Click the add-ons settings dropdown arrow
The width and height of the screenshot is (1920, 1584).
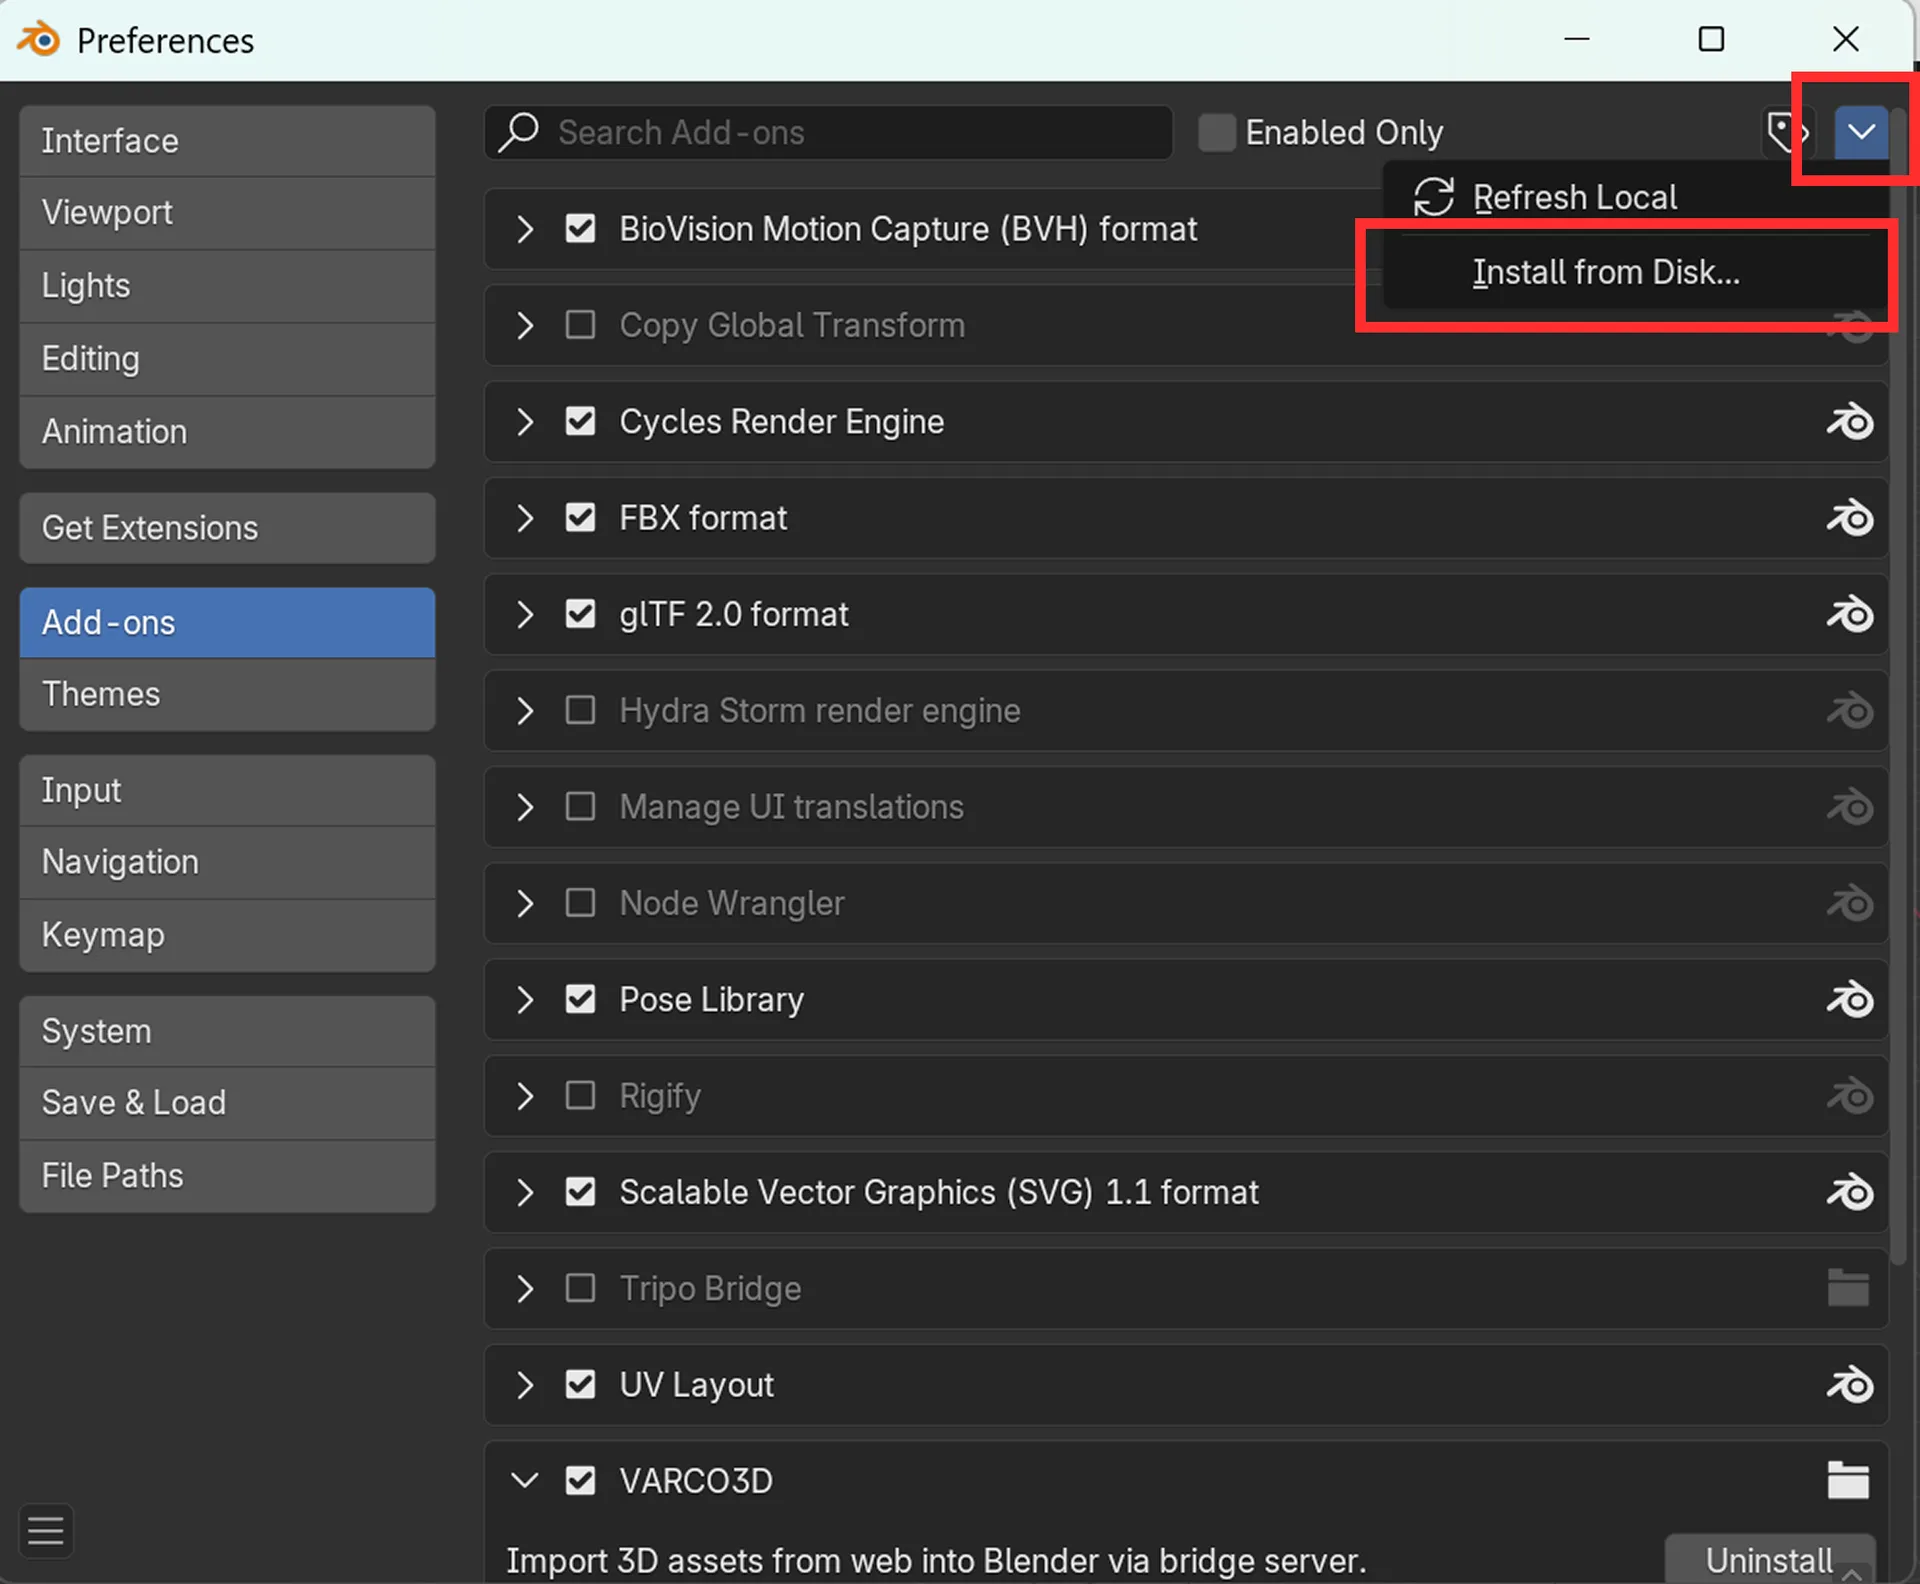[1861, 132]
